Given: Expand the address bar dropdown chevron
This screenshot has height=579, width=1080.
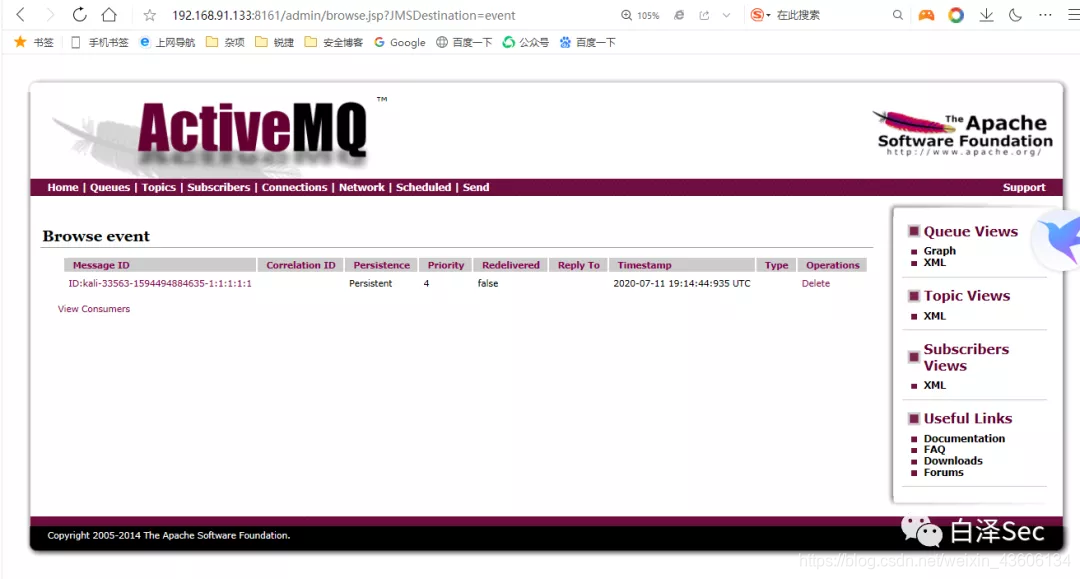Looking at the screenshot, I should click(x=726, y=15).
